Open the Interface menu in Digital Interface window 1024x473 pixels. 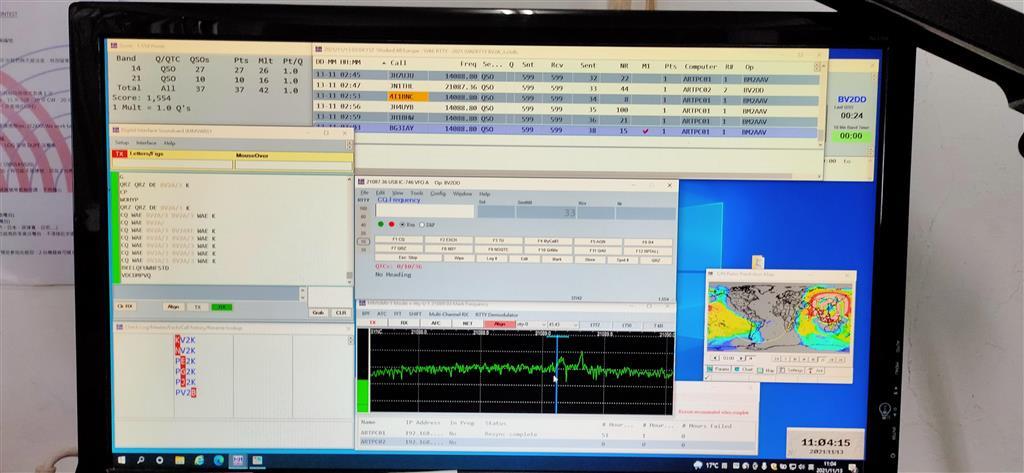tap(146, 142)
